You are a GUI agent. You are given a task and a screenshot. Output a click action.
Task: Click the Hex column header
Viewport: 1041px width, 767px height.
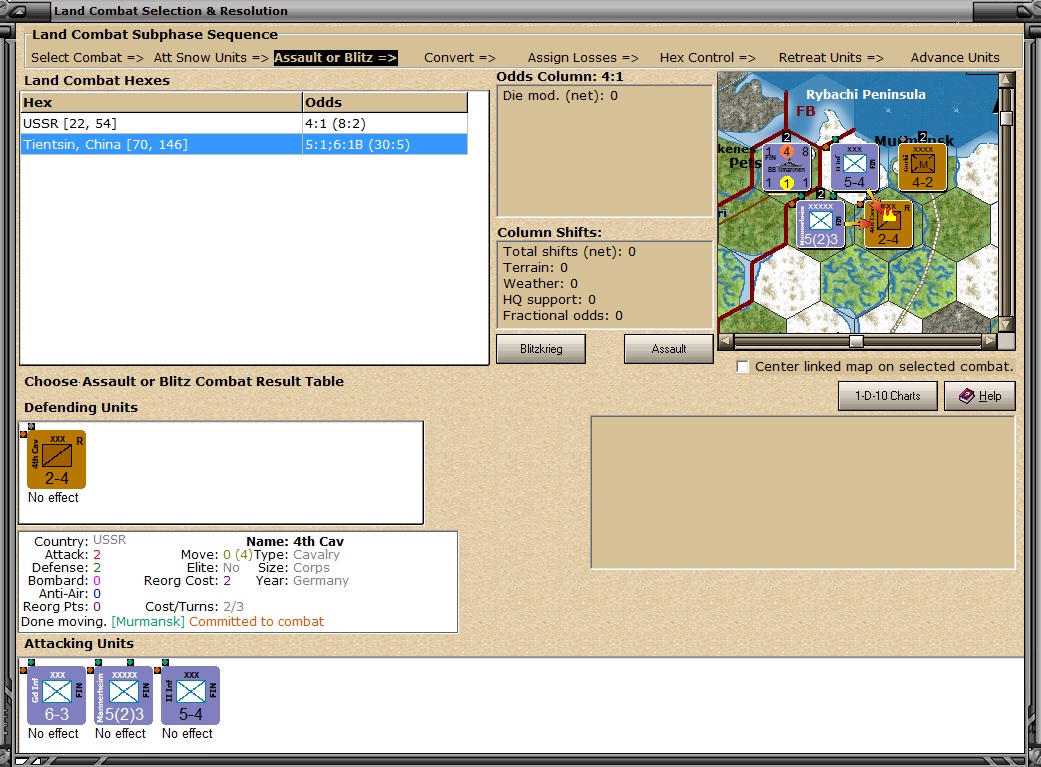[161, 102]
